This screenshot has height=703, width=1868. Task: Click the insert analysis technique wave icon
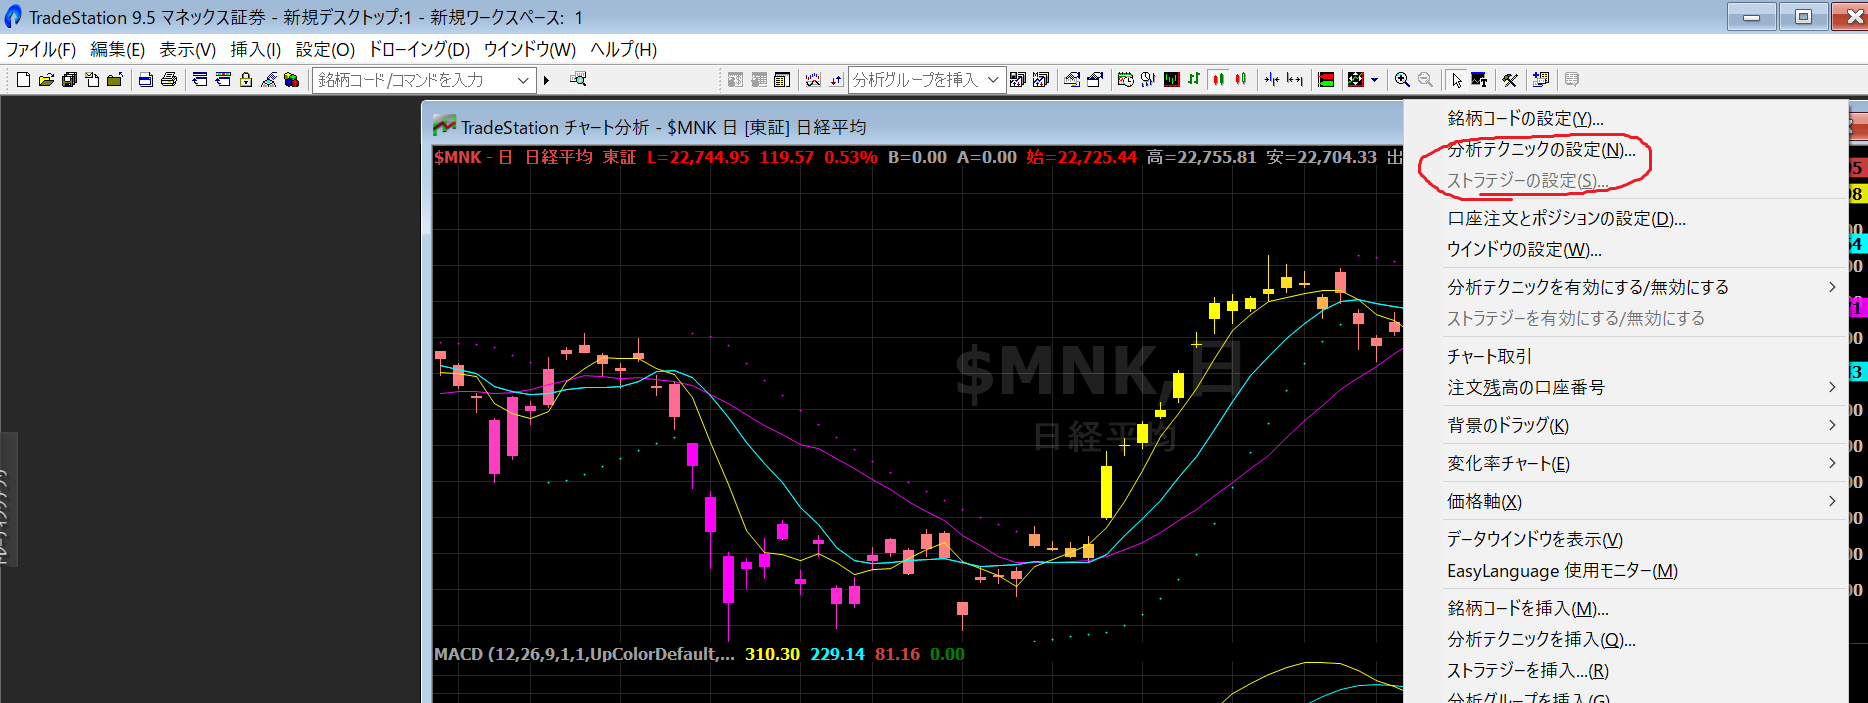tap(813, 80)
